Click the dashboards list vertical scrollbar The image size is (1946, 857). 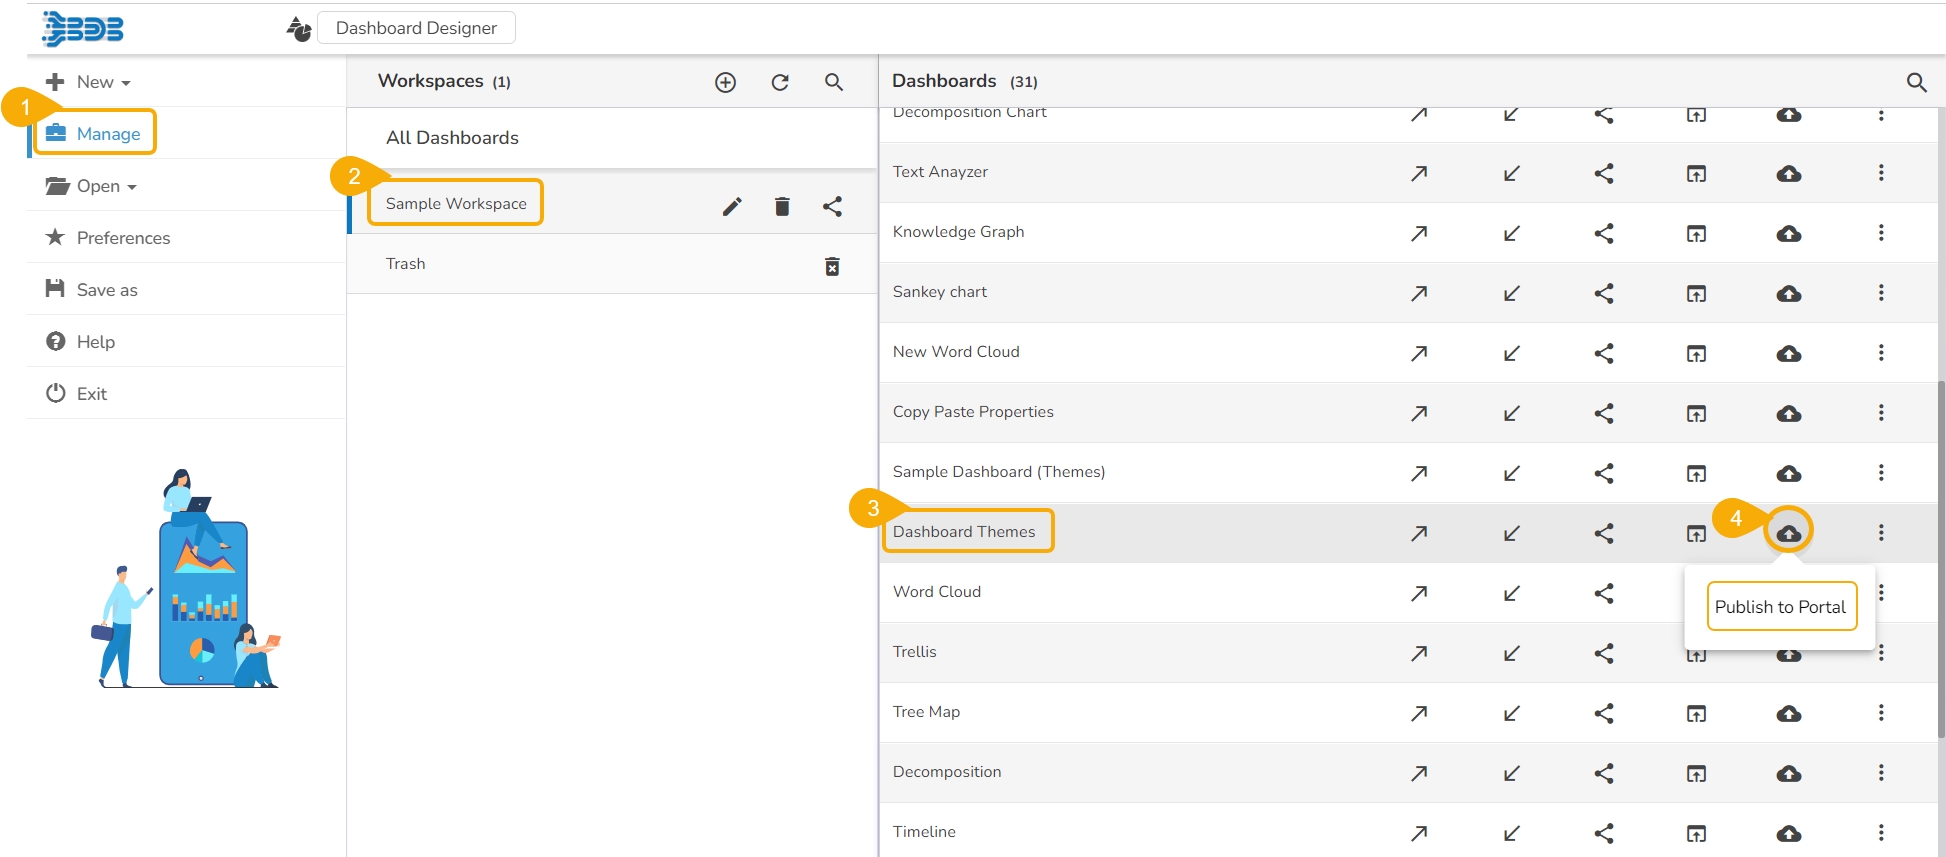[x=1941, y=558]
